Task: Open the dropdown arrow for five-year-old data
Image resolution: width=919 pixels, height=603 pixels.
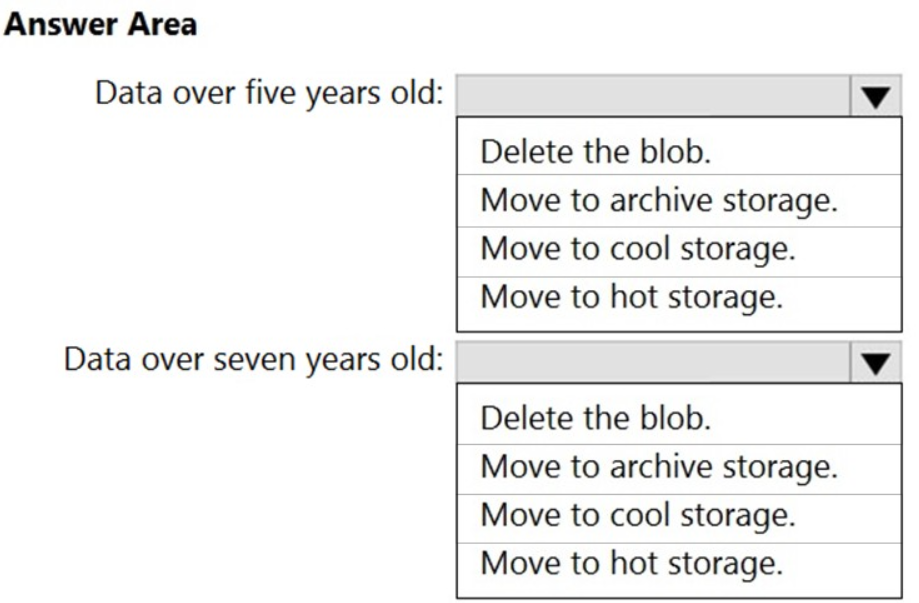Action: pyautogui.click(x=875, y=97)
